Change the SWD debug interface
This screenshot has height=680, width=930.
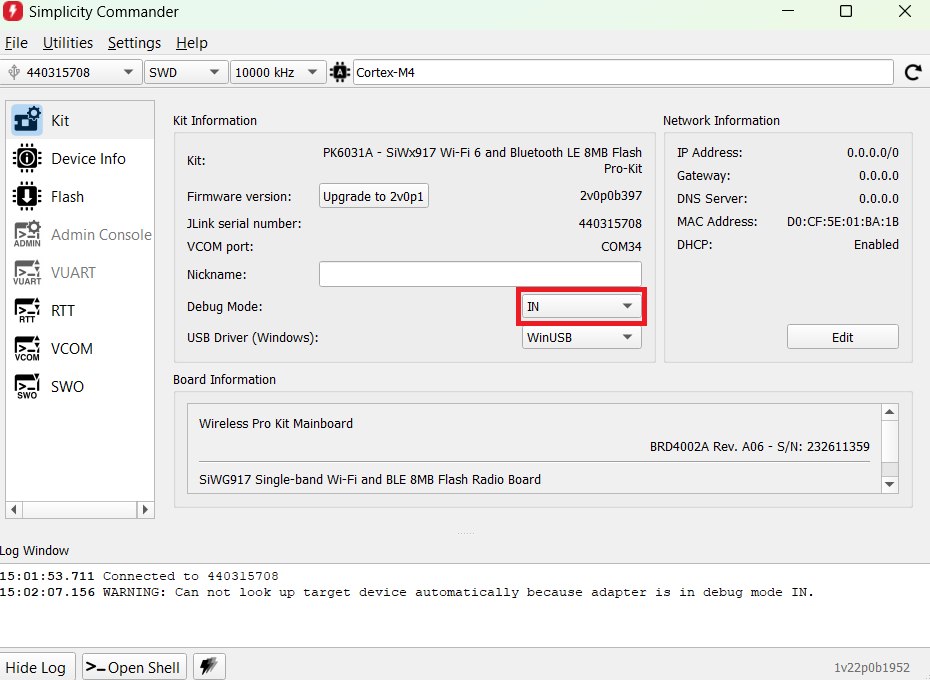click(x=185, y=71)
